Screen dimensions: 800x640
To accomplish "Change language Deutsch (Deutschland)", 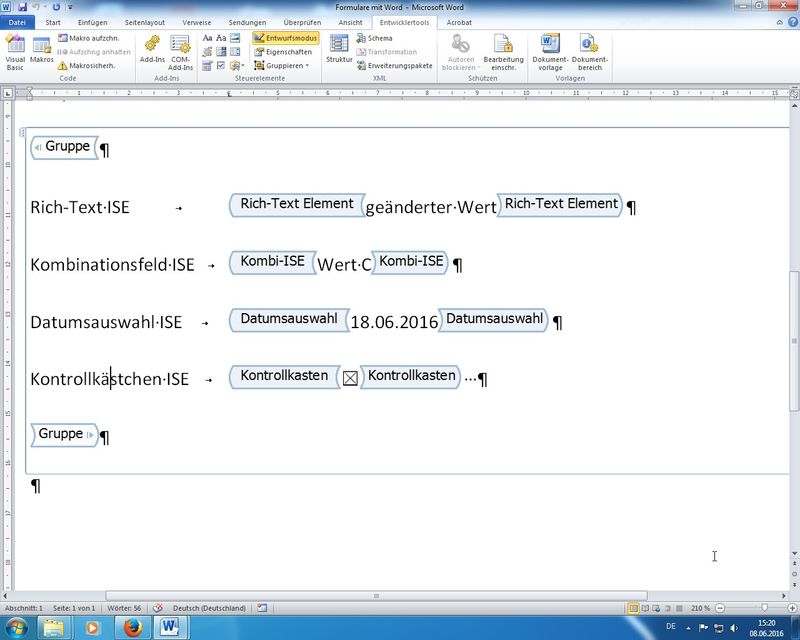I will 209,608.
